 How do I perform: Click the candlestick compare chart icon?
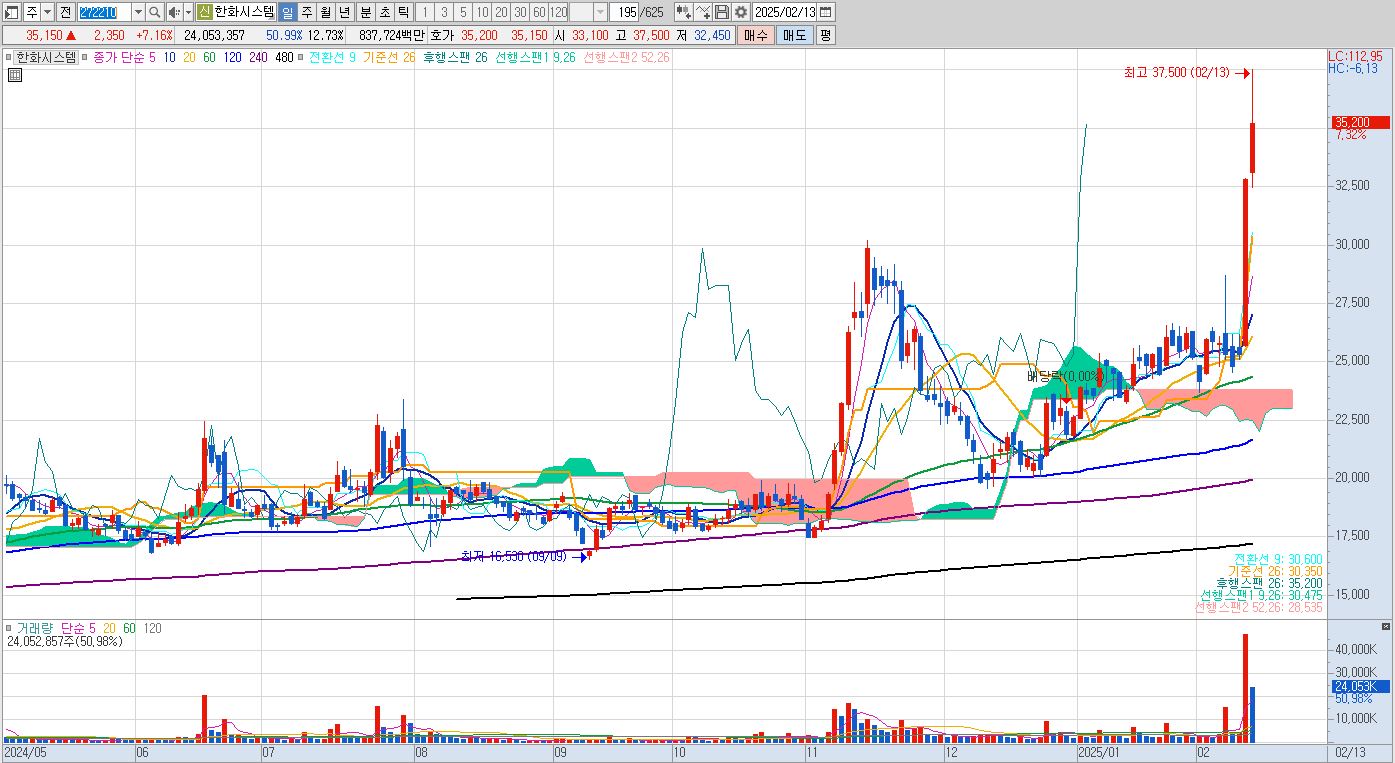(x=684, y=12)
